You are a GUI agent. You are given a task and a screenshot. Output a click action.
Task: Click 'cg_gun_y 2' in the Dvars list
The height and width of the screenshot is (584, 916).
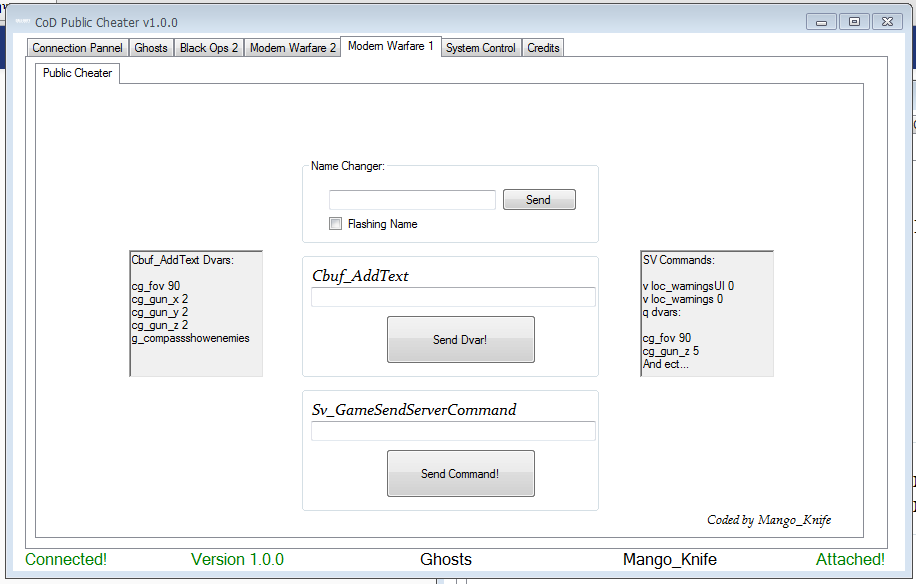(x=159, y=312)
